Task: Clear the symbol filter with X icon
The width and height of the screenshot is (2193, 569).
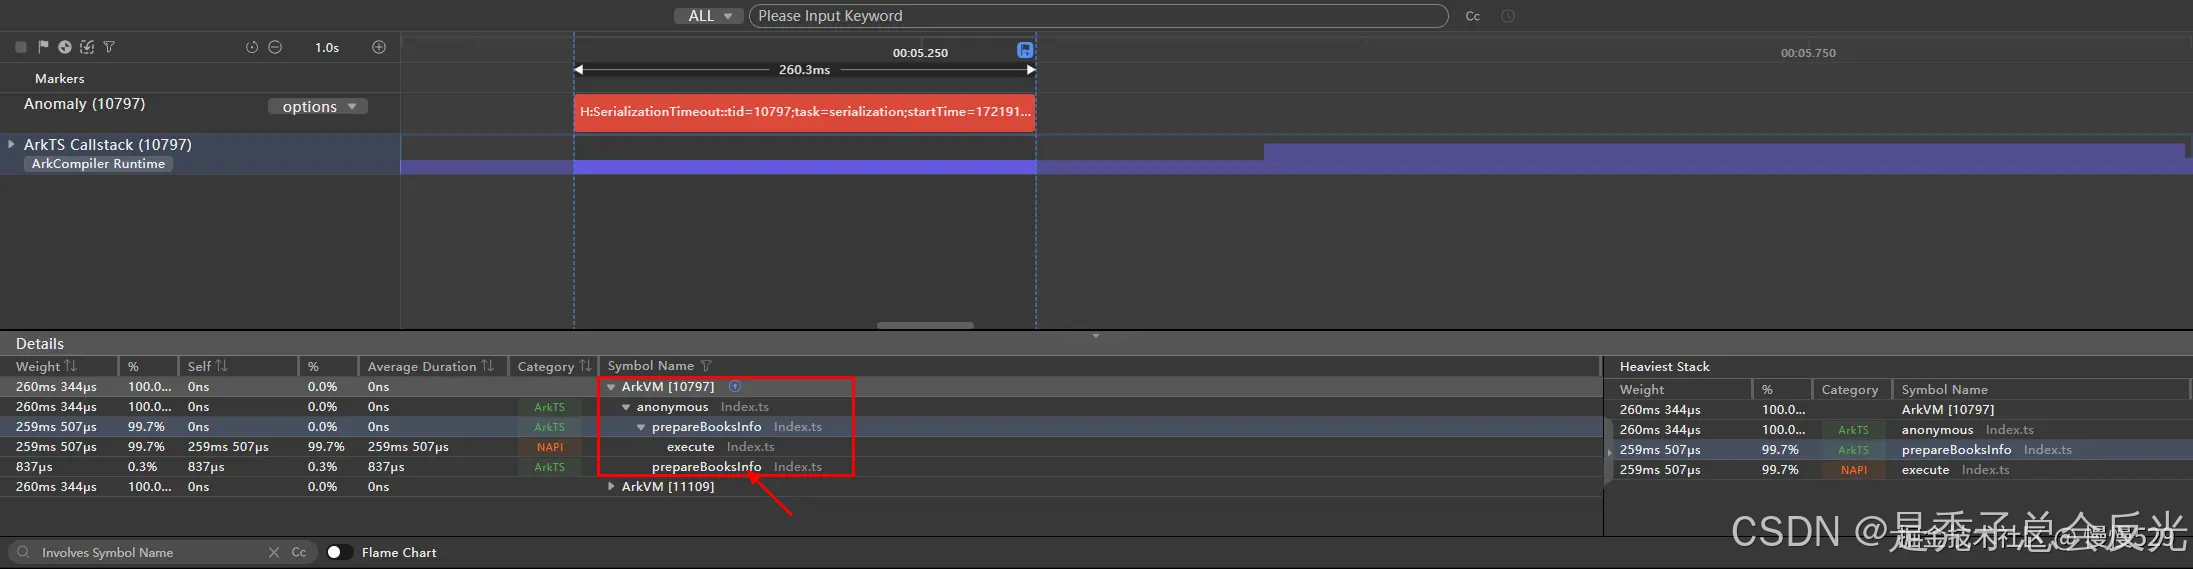Action: point(274,552)
